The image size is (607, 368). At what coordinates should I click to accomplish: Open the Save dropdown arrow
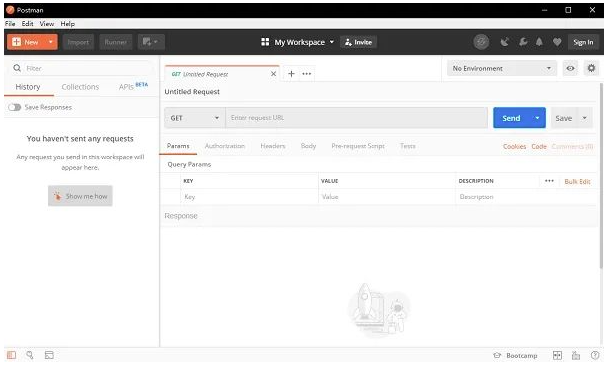tap(585, 118)
